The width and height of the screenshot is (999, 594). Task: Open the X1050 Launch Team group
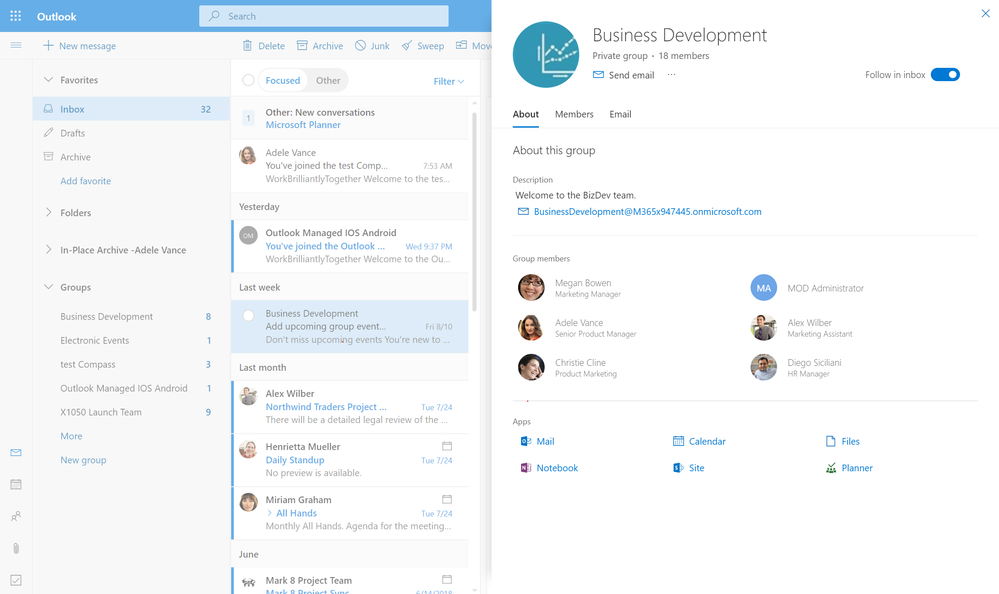131,412
